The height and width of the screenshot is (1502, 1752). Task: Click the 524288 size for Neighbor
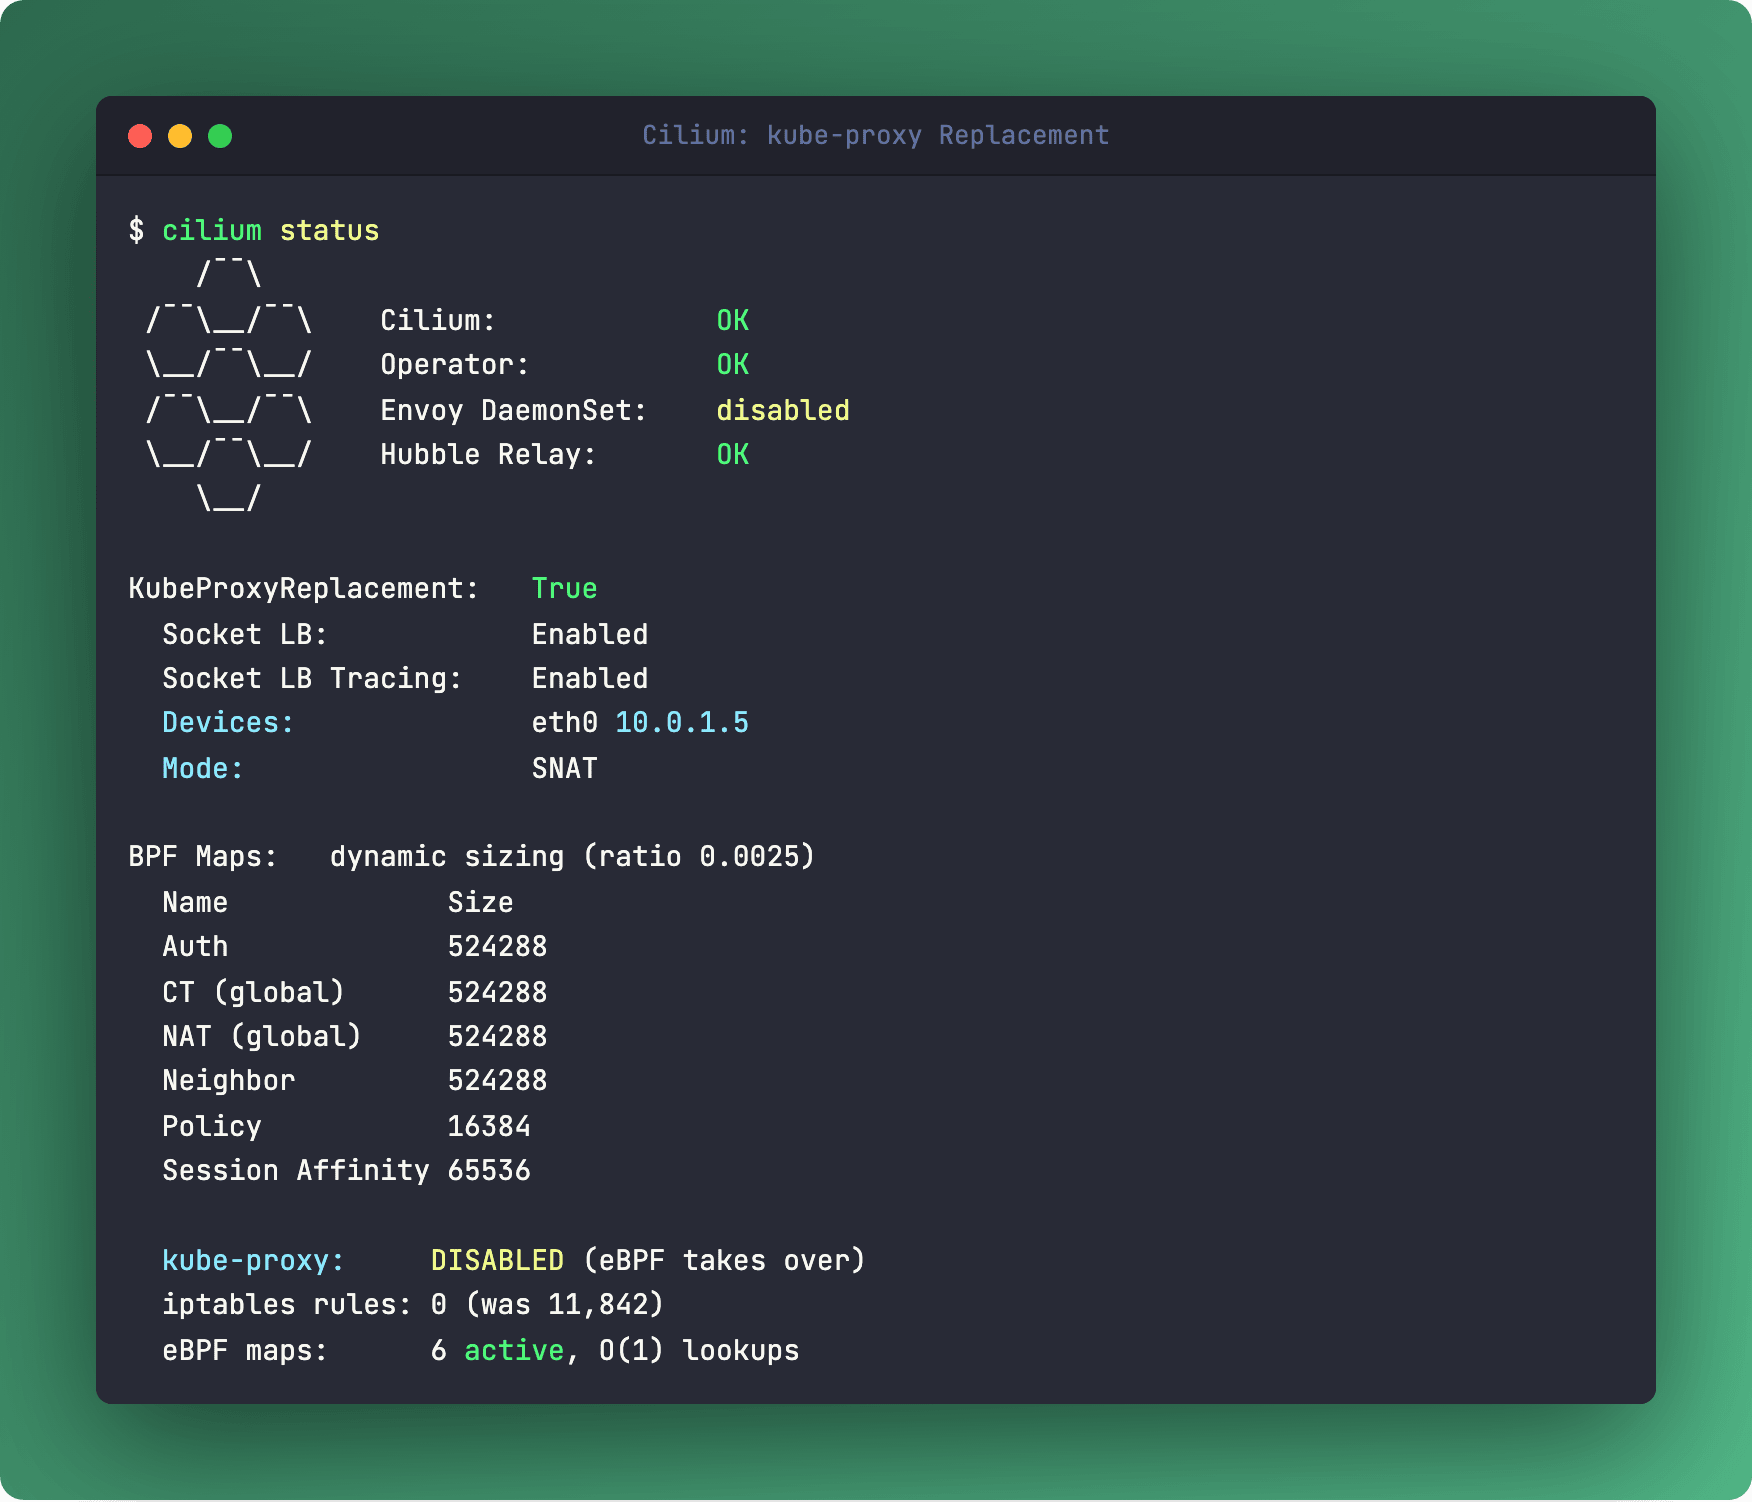point(497,1081)
